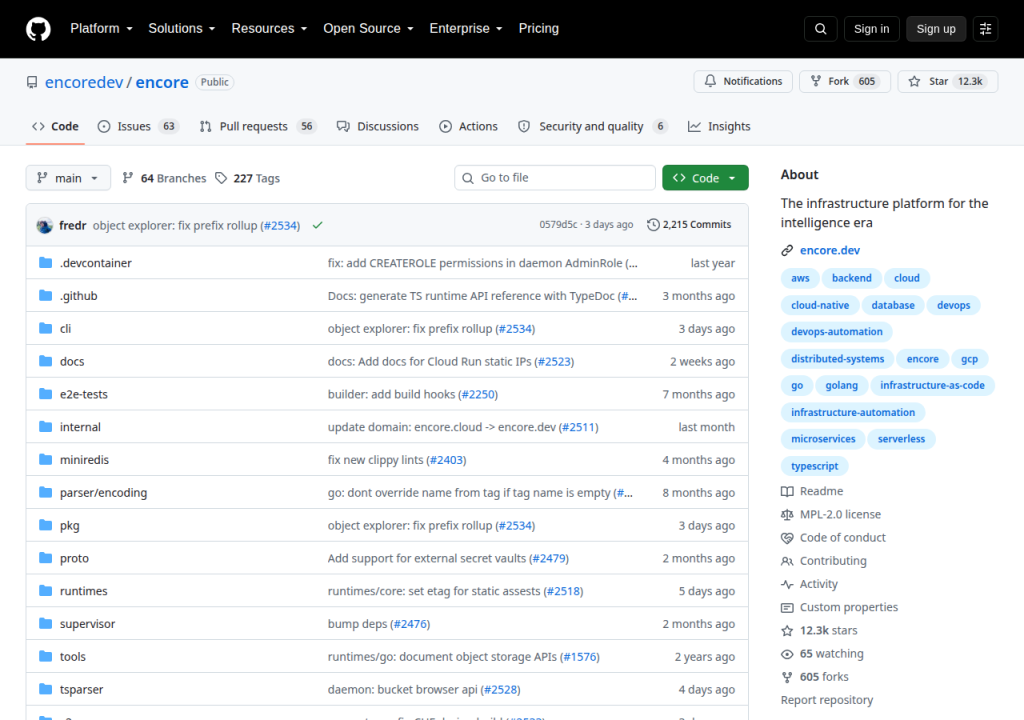Switch to the Actions tab

(x=468, y=126)
